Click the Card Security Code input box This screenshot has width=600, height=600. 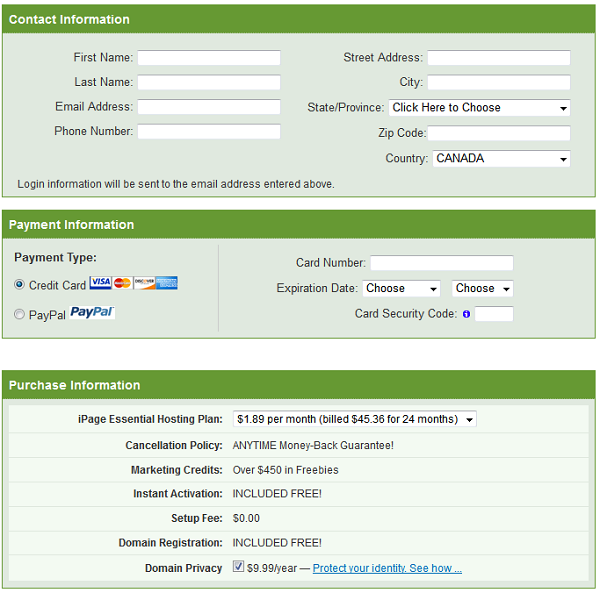click(x=494, y=314)
